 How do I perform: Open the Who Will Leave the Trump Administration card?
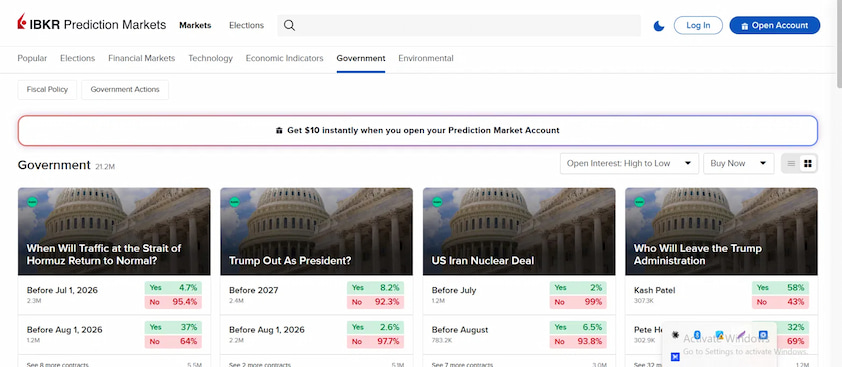pos(721,232)
